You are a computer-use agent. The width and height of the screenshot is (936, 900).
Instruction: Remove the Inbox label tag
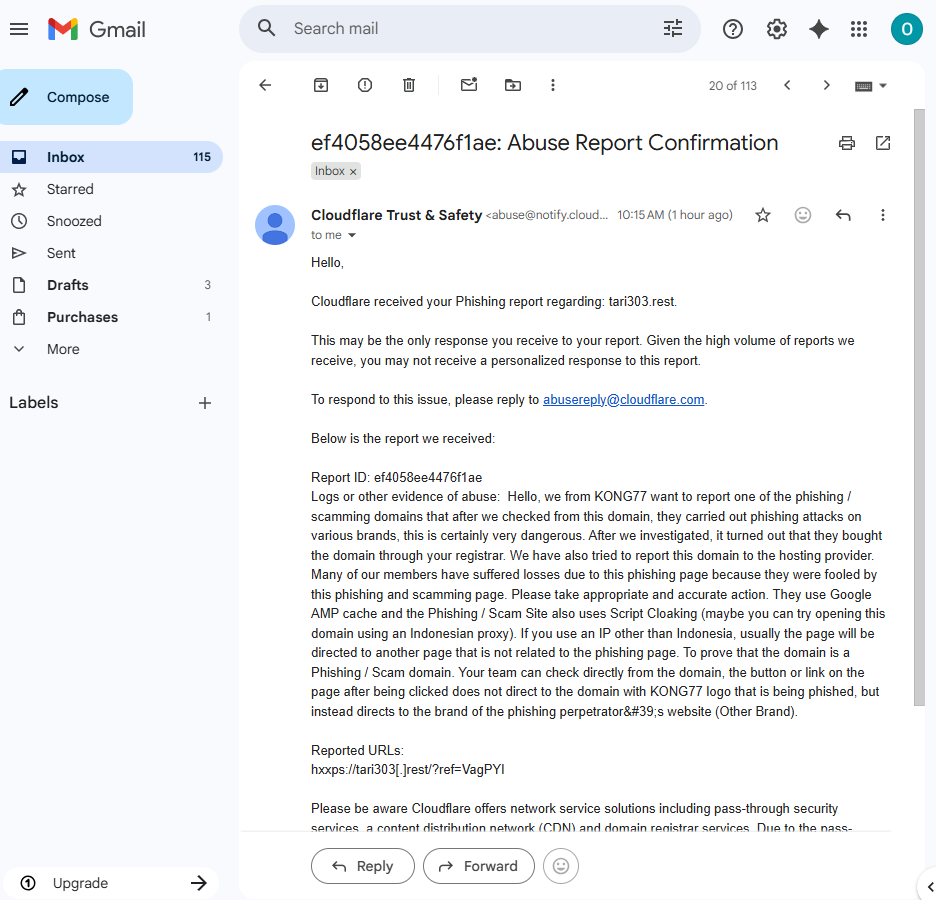coord(353,172)
